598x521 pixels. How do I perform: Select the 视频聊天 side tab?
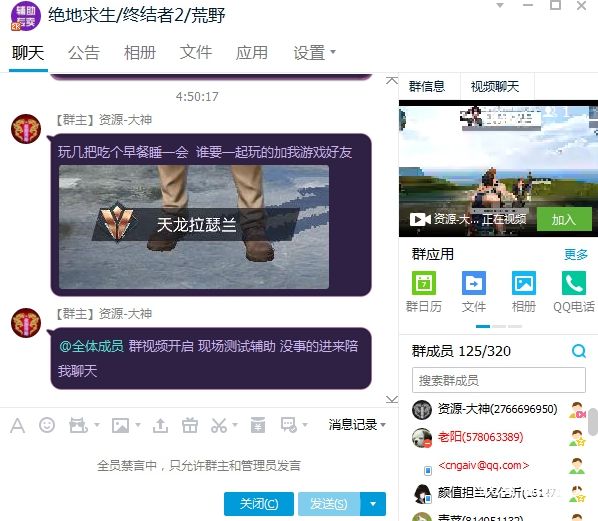[x=495, y=86]
